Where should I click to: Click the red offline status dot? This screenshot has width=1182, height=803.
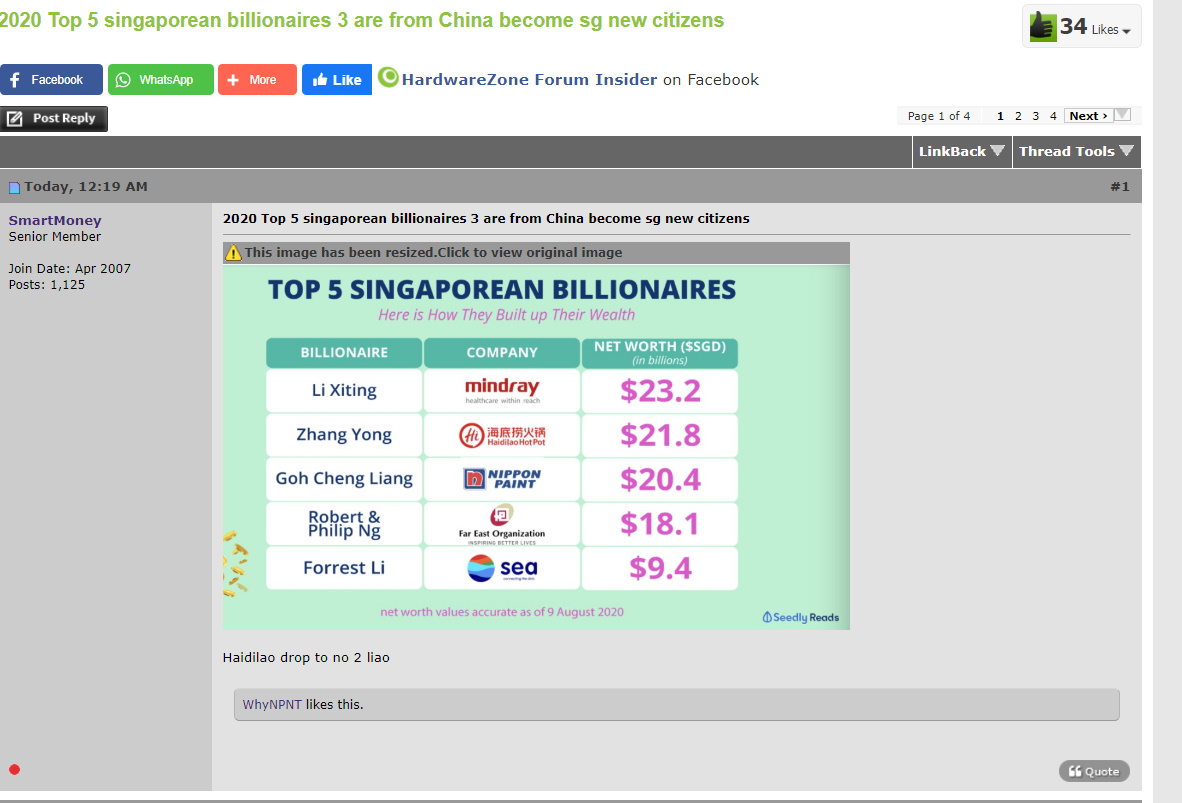point(14,769)
